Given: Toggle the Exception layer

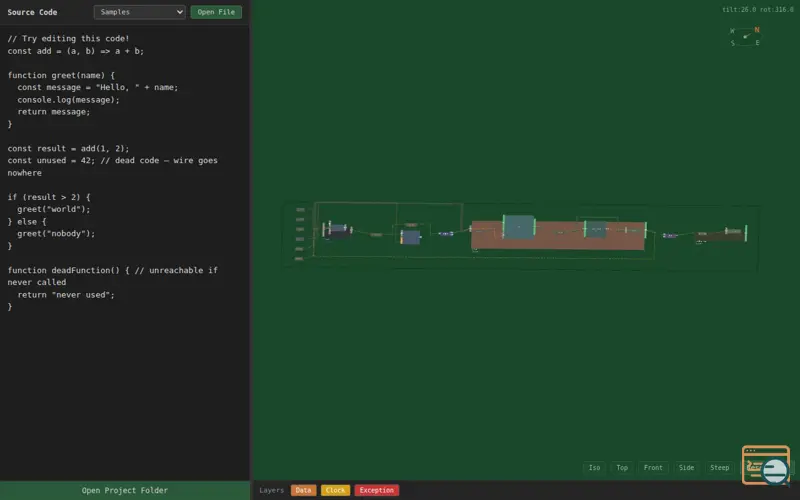Looking at the screenshot, I should [x=377, y=490].
